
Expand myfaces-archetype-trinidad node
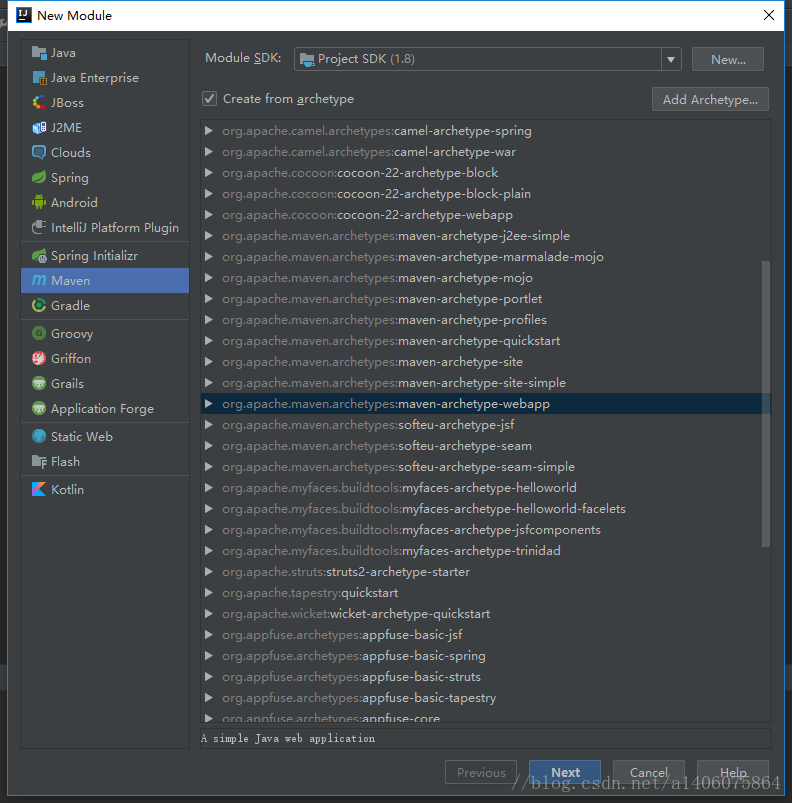[208, 551]
